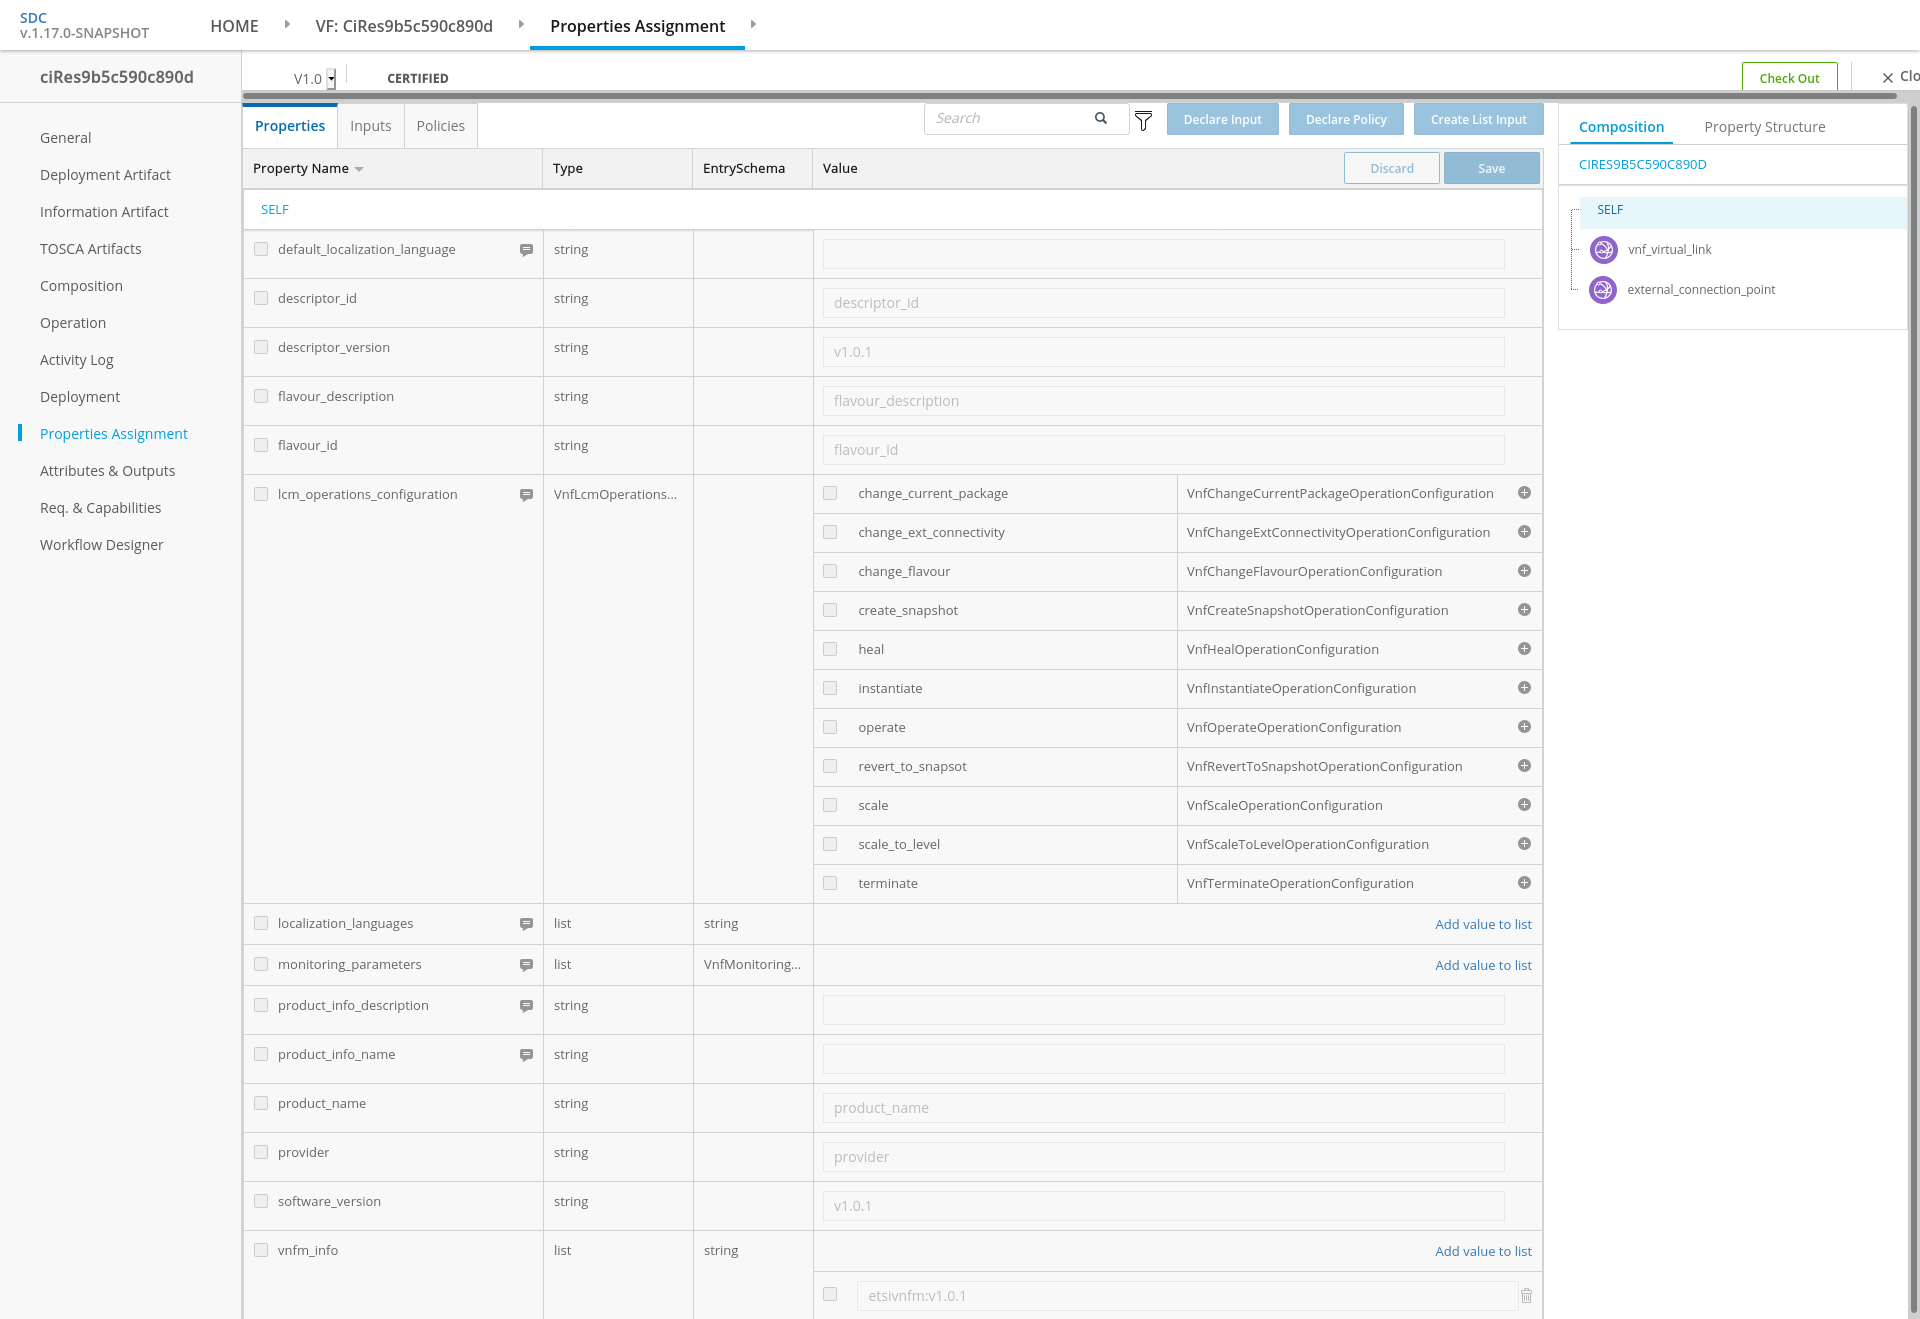The image size is (1920, 1319).
Task: Open the Property Structure tab
Action: [1765, 127]
